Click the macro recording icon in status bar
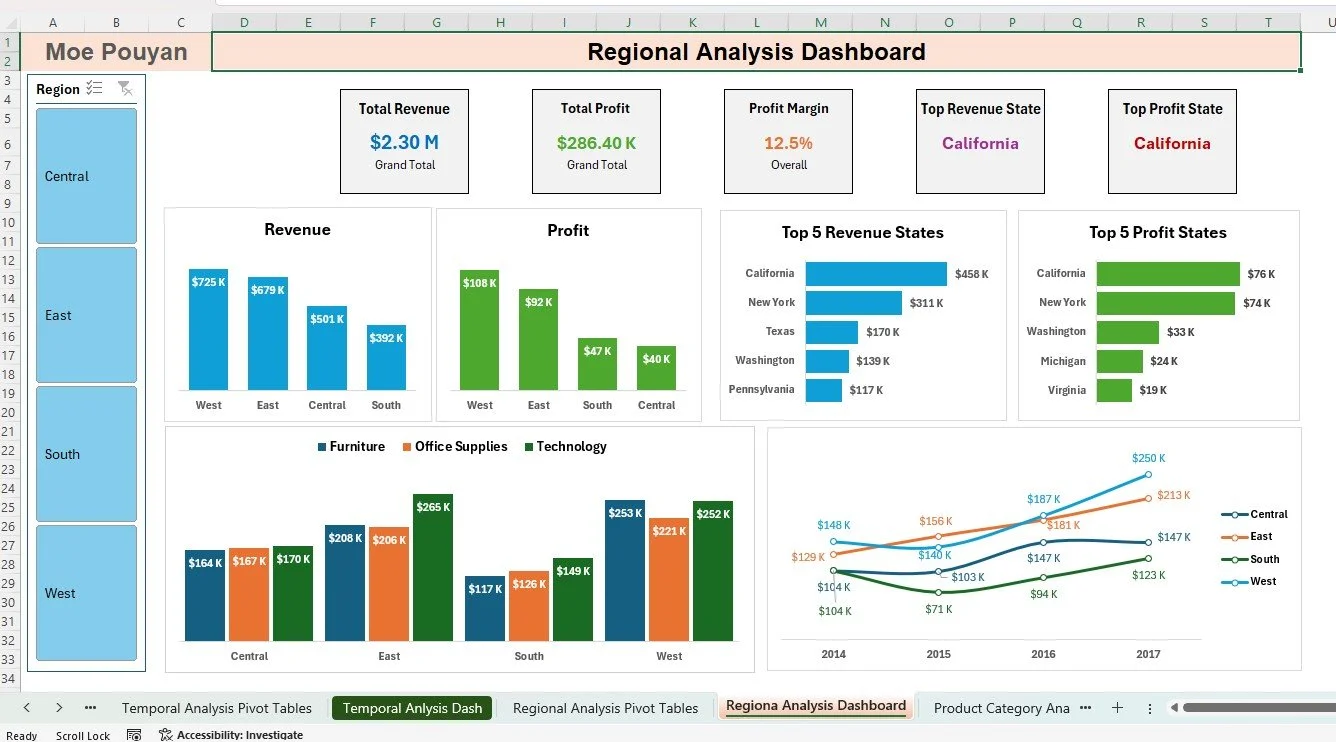Image resolution: width=1336 pixels, height=742 pixels. coord(134,735)
